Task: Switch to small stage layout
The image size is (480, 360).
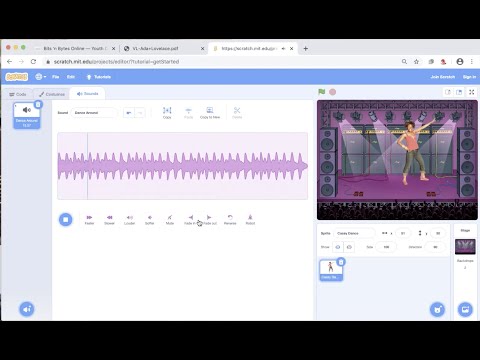Action: 448,92
